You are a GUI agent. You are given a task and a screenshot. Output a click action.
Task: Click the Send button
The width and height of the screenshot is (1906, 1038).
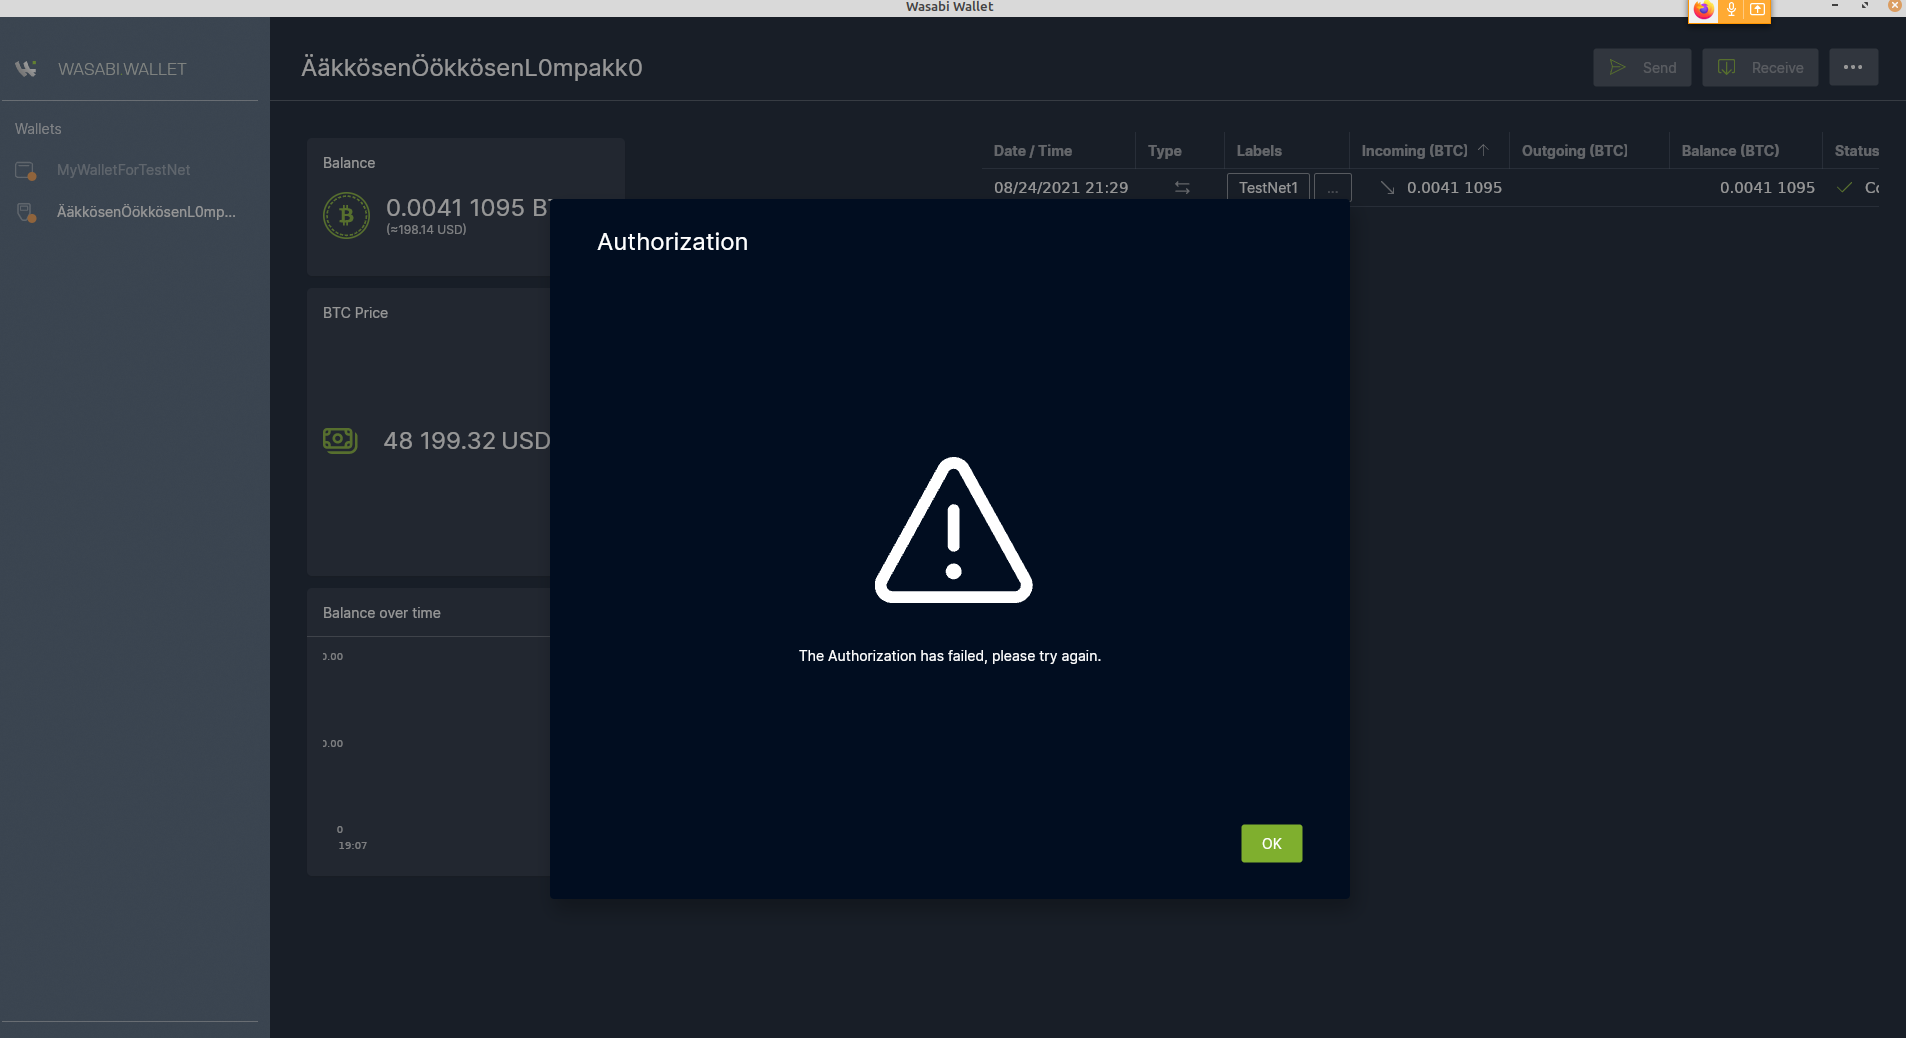pos(1642,68)
